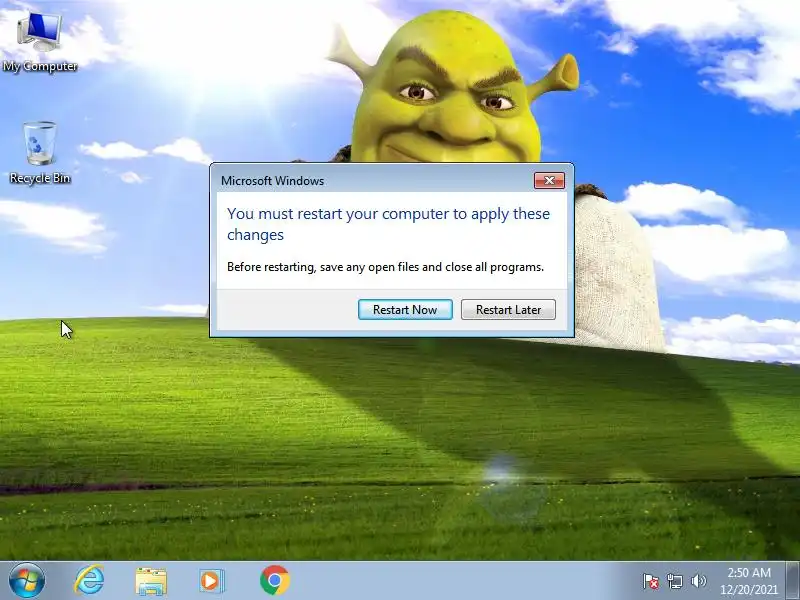Choose Restart Later in the dialog

pos(508,310)
